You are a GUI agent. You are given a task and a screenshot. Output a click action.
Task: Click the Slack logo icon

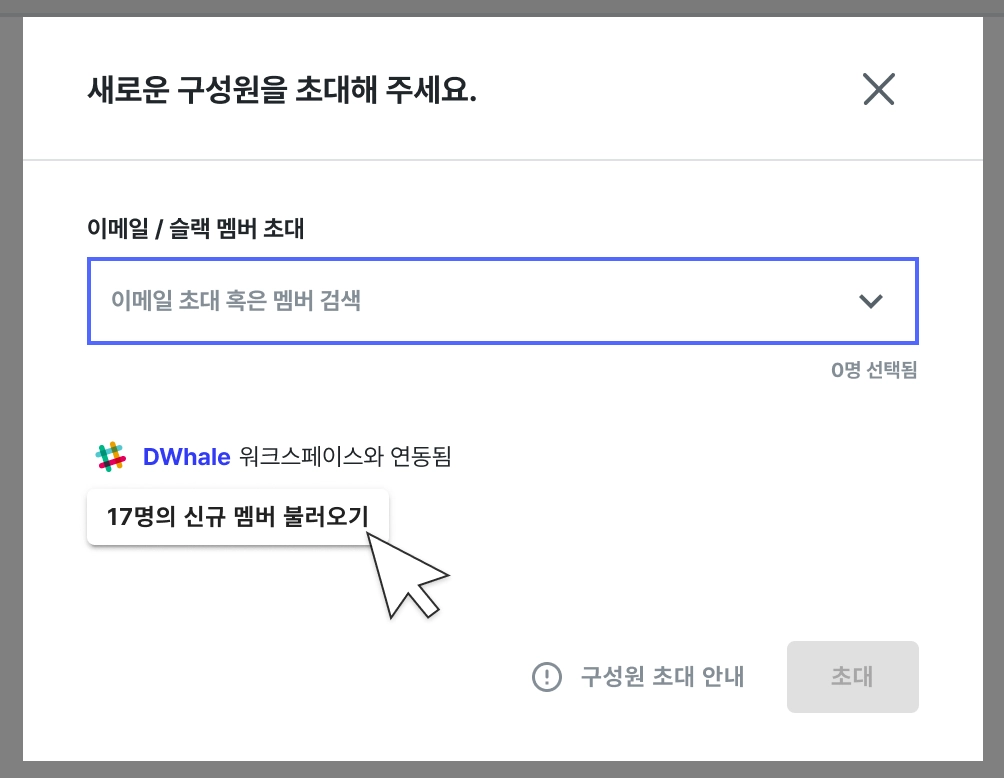tap(111, 457)
